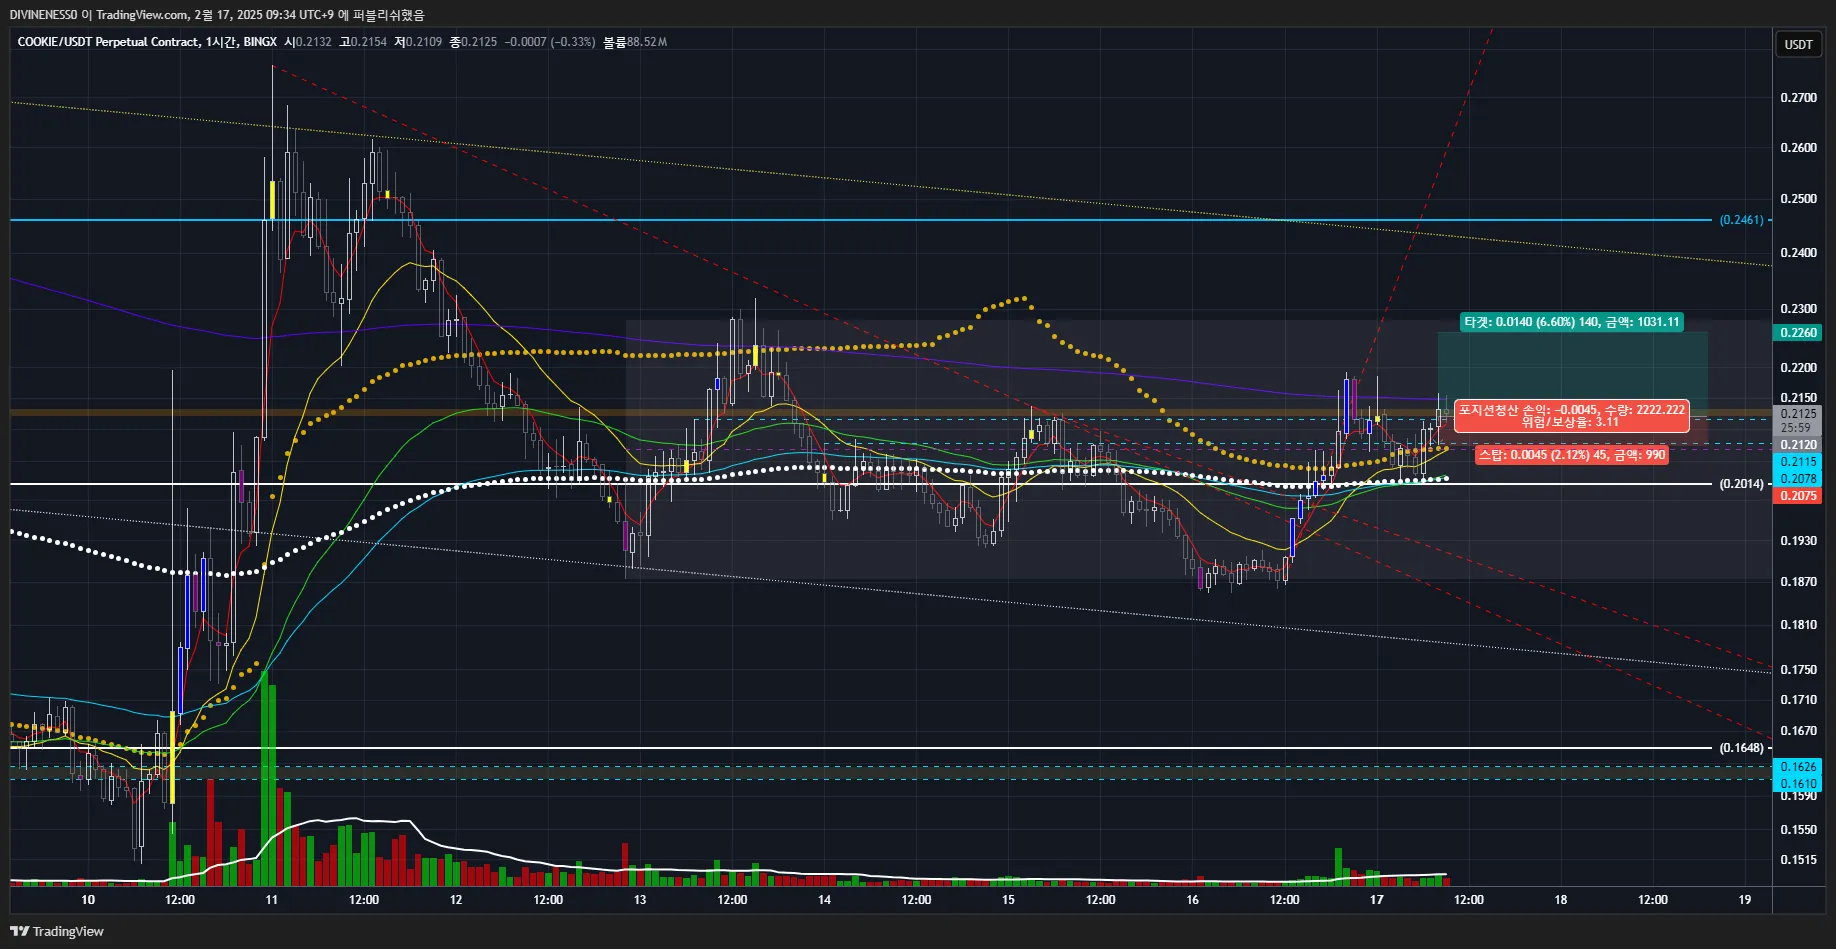The height and width of the screenshot is (949, 1836).
Task: Click the (0.2461) horizontal line label
Action: [1741, 220]
